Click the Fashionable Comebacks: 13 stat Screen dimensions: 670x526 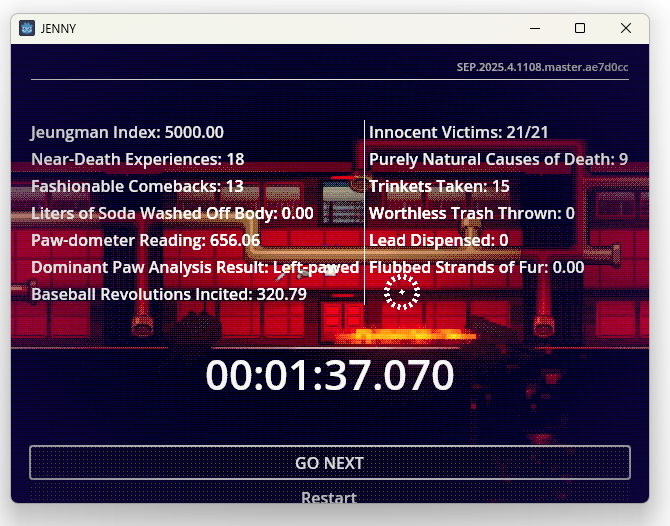coord(137,186)
